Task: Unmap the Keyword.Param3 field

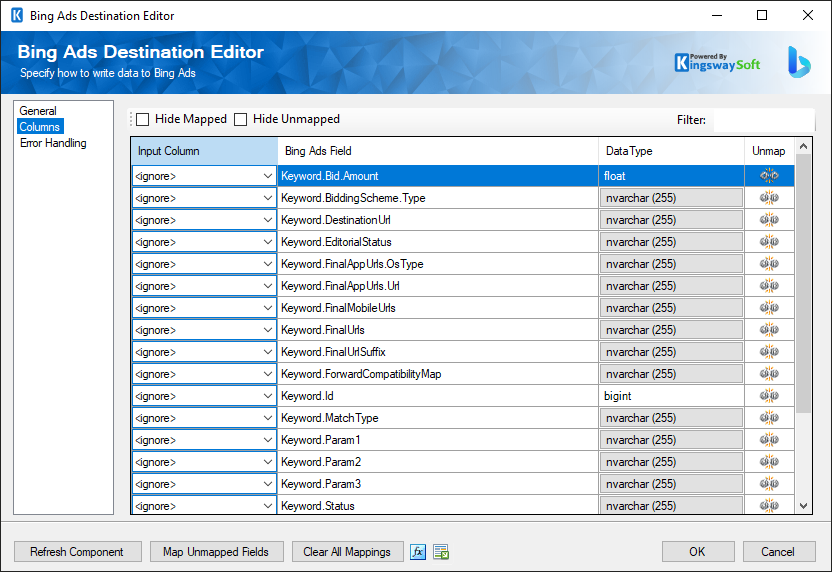Action: [x=769, y=484]
